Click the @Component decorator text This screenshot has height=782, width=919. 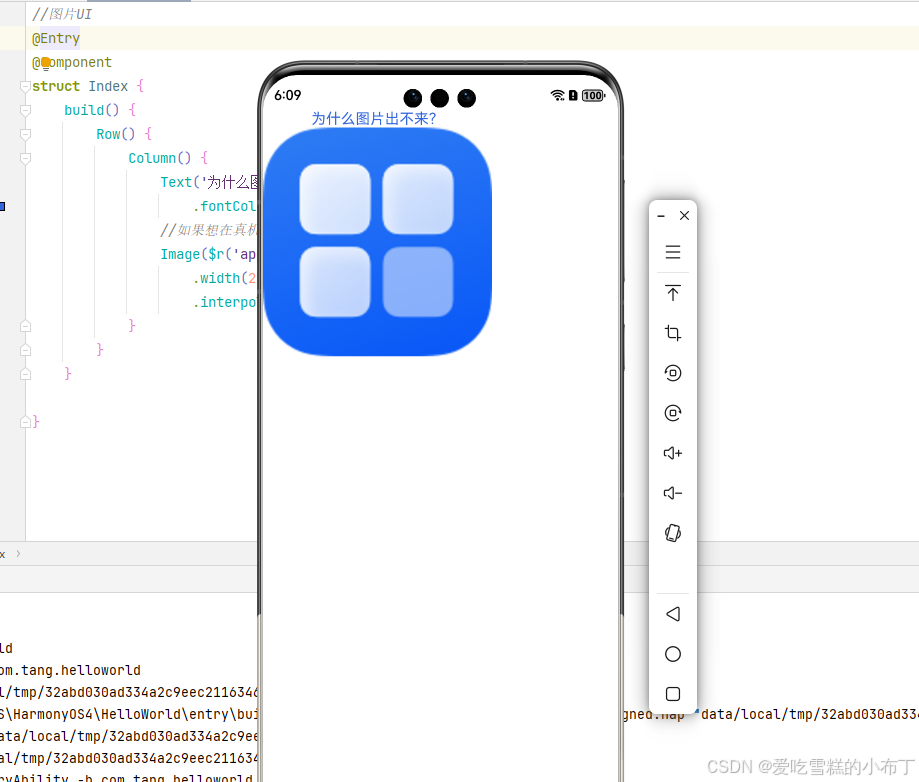pos(72,63)
